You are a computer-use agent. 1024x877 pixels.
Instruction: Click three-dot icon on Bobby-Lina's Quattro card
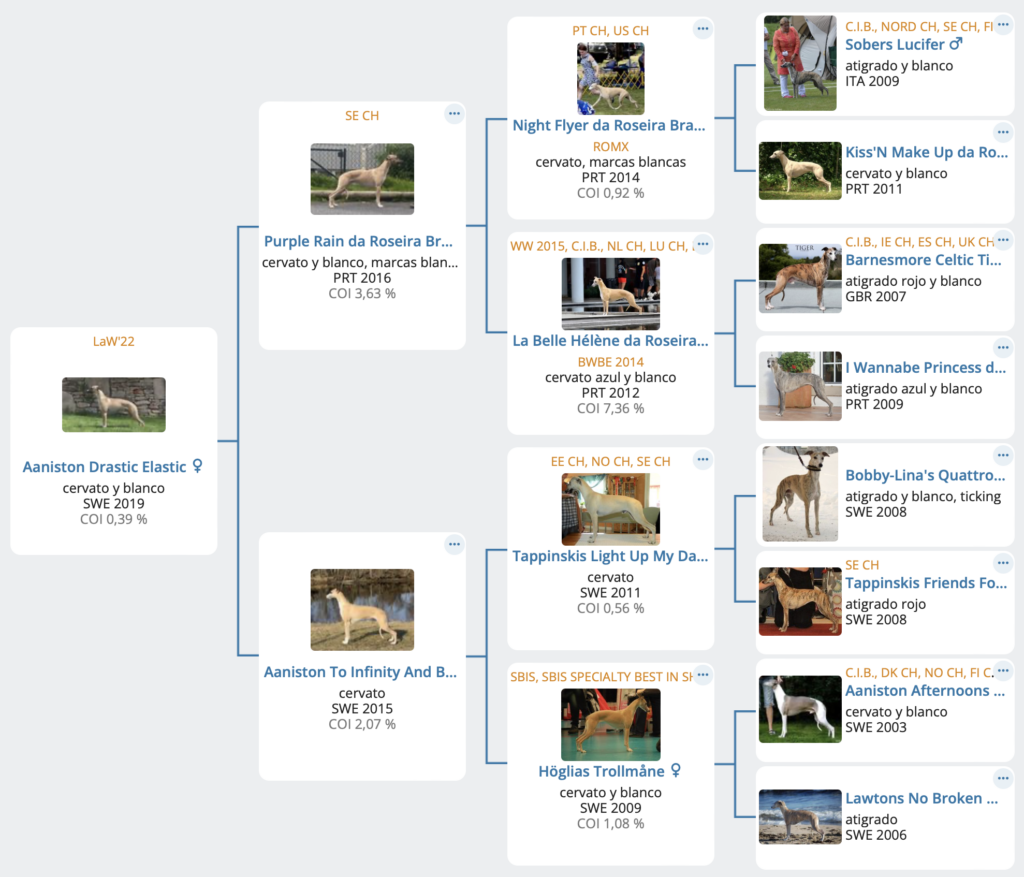pos(1003,456)
